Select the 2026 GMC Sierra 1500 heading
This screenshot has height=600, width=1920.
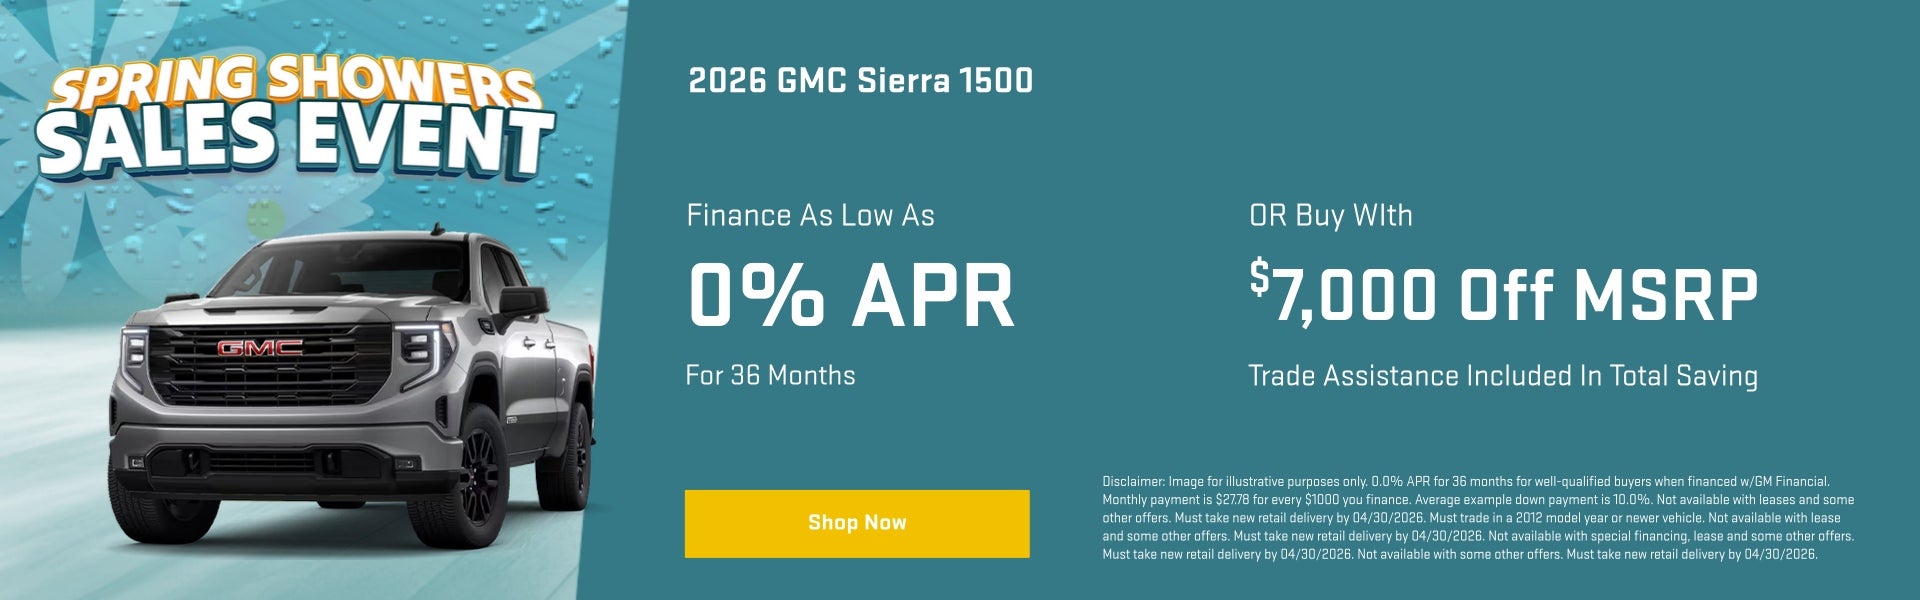pos(860,81)
